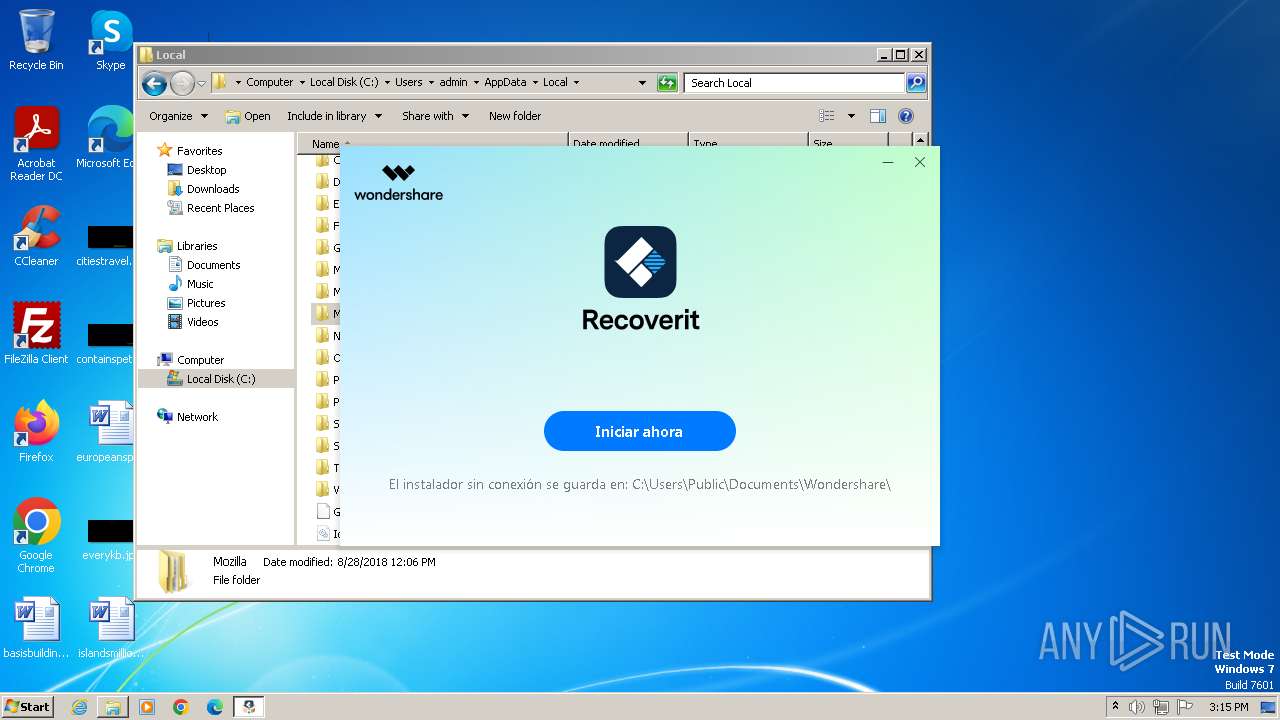Open the view options dropdown arrow
Viewport: 1280px width, 720px height.
[x=851, y=116]
